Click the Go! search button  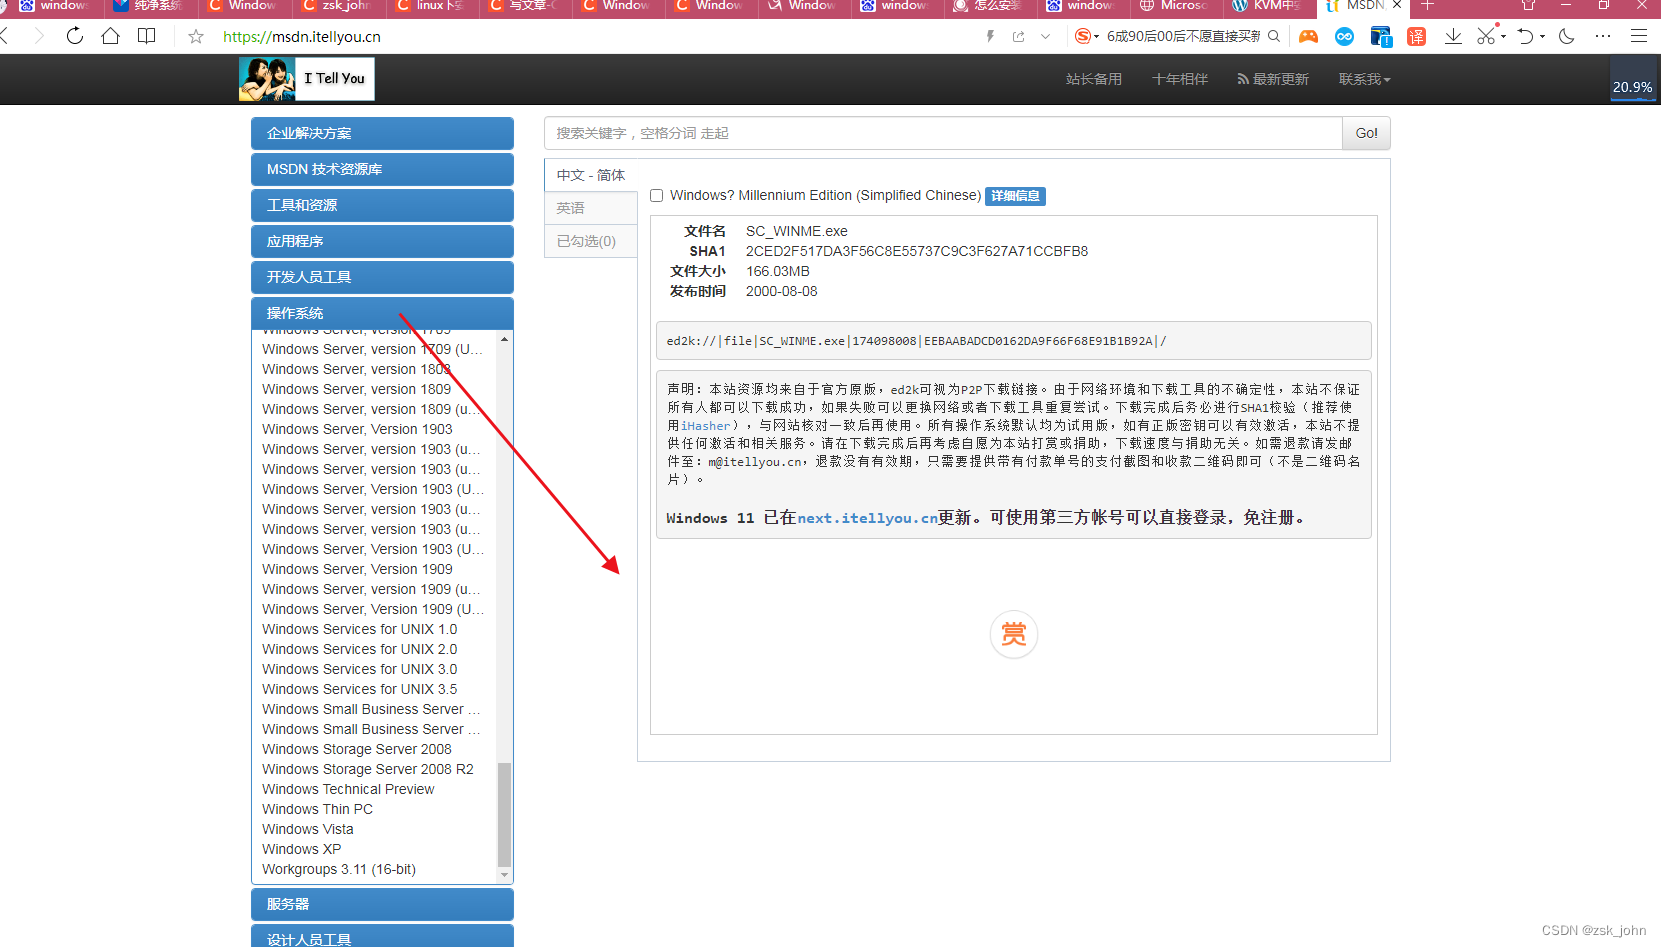1366,133
